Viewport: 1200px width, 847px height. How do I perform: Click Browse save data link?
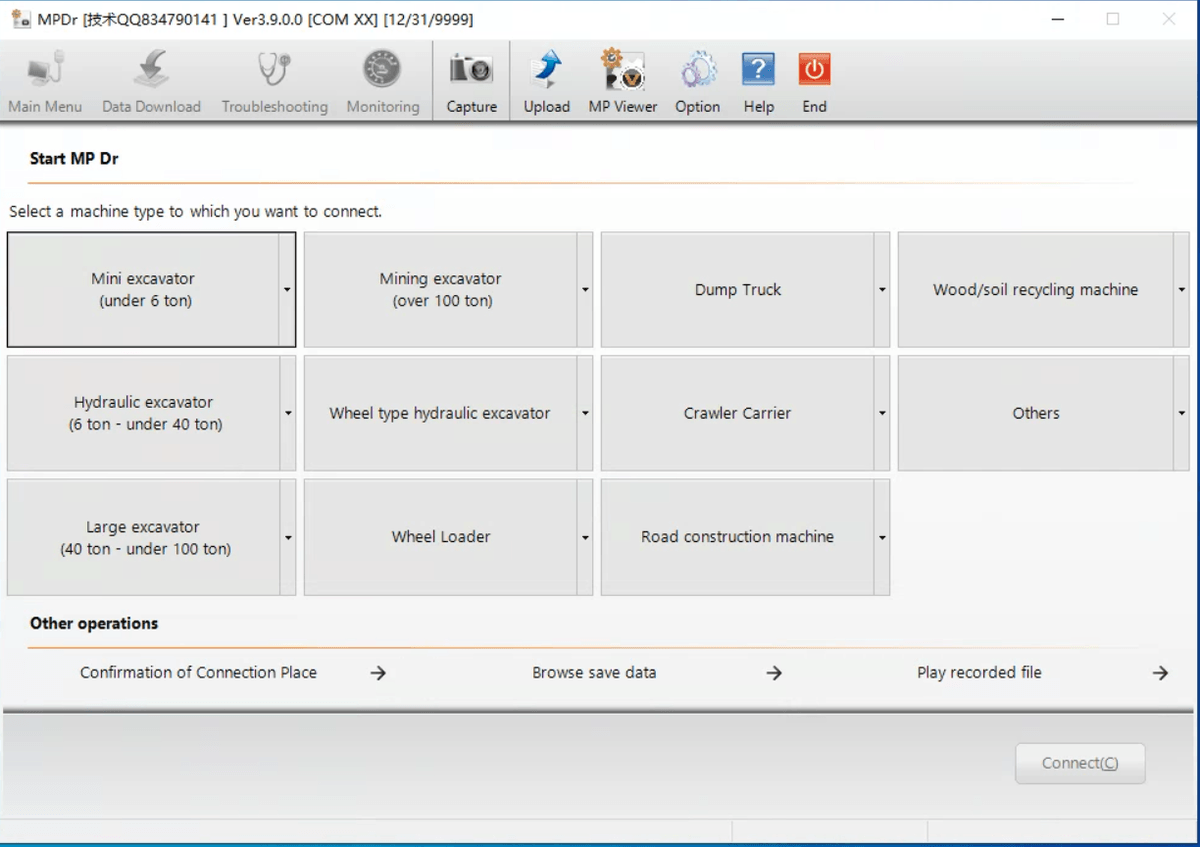(x=594, y=673)
